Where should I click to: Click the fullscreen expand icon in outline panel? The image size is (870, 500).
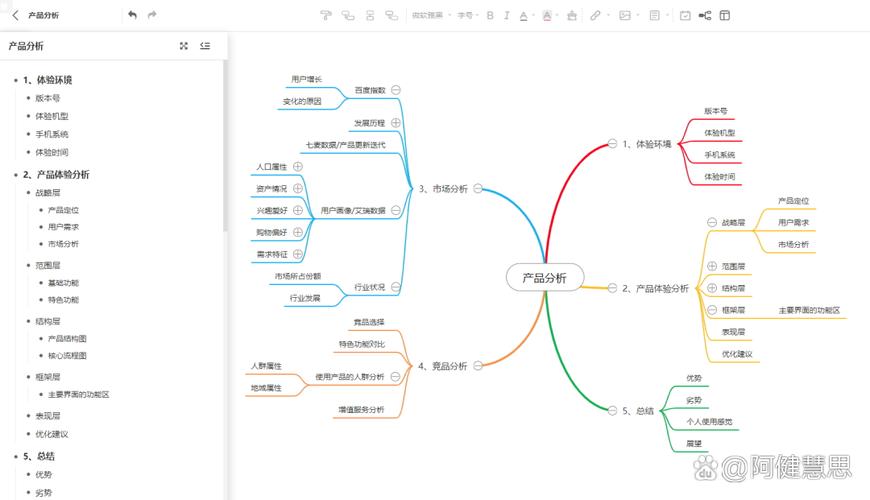pos(183,46)
